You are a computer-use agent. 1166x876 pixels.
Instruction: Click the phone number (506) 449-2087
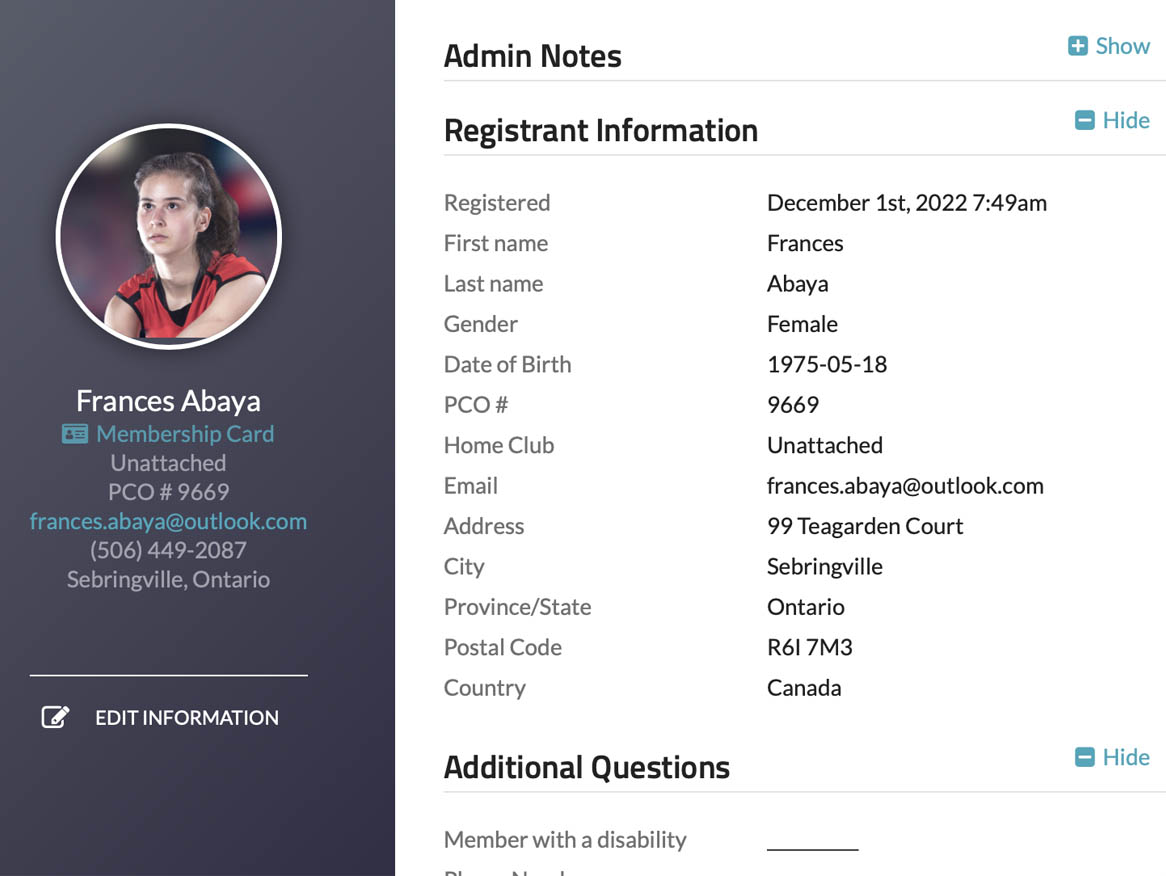pyautogui.click(x=168, y=550)
